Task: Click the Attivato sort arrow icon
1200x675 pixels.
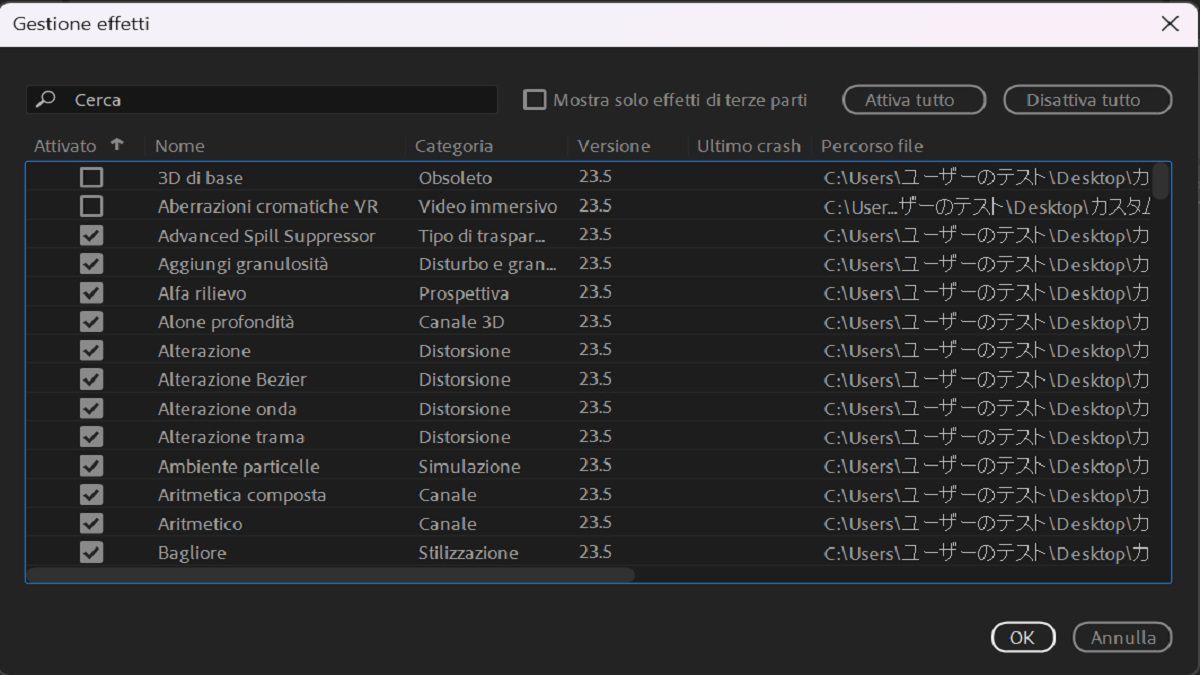Action: pos(117,144)
